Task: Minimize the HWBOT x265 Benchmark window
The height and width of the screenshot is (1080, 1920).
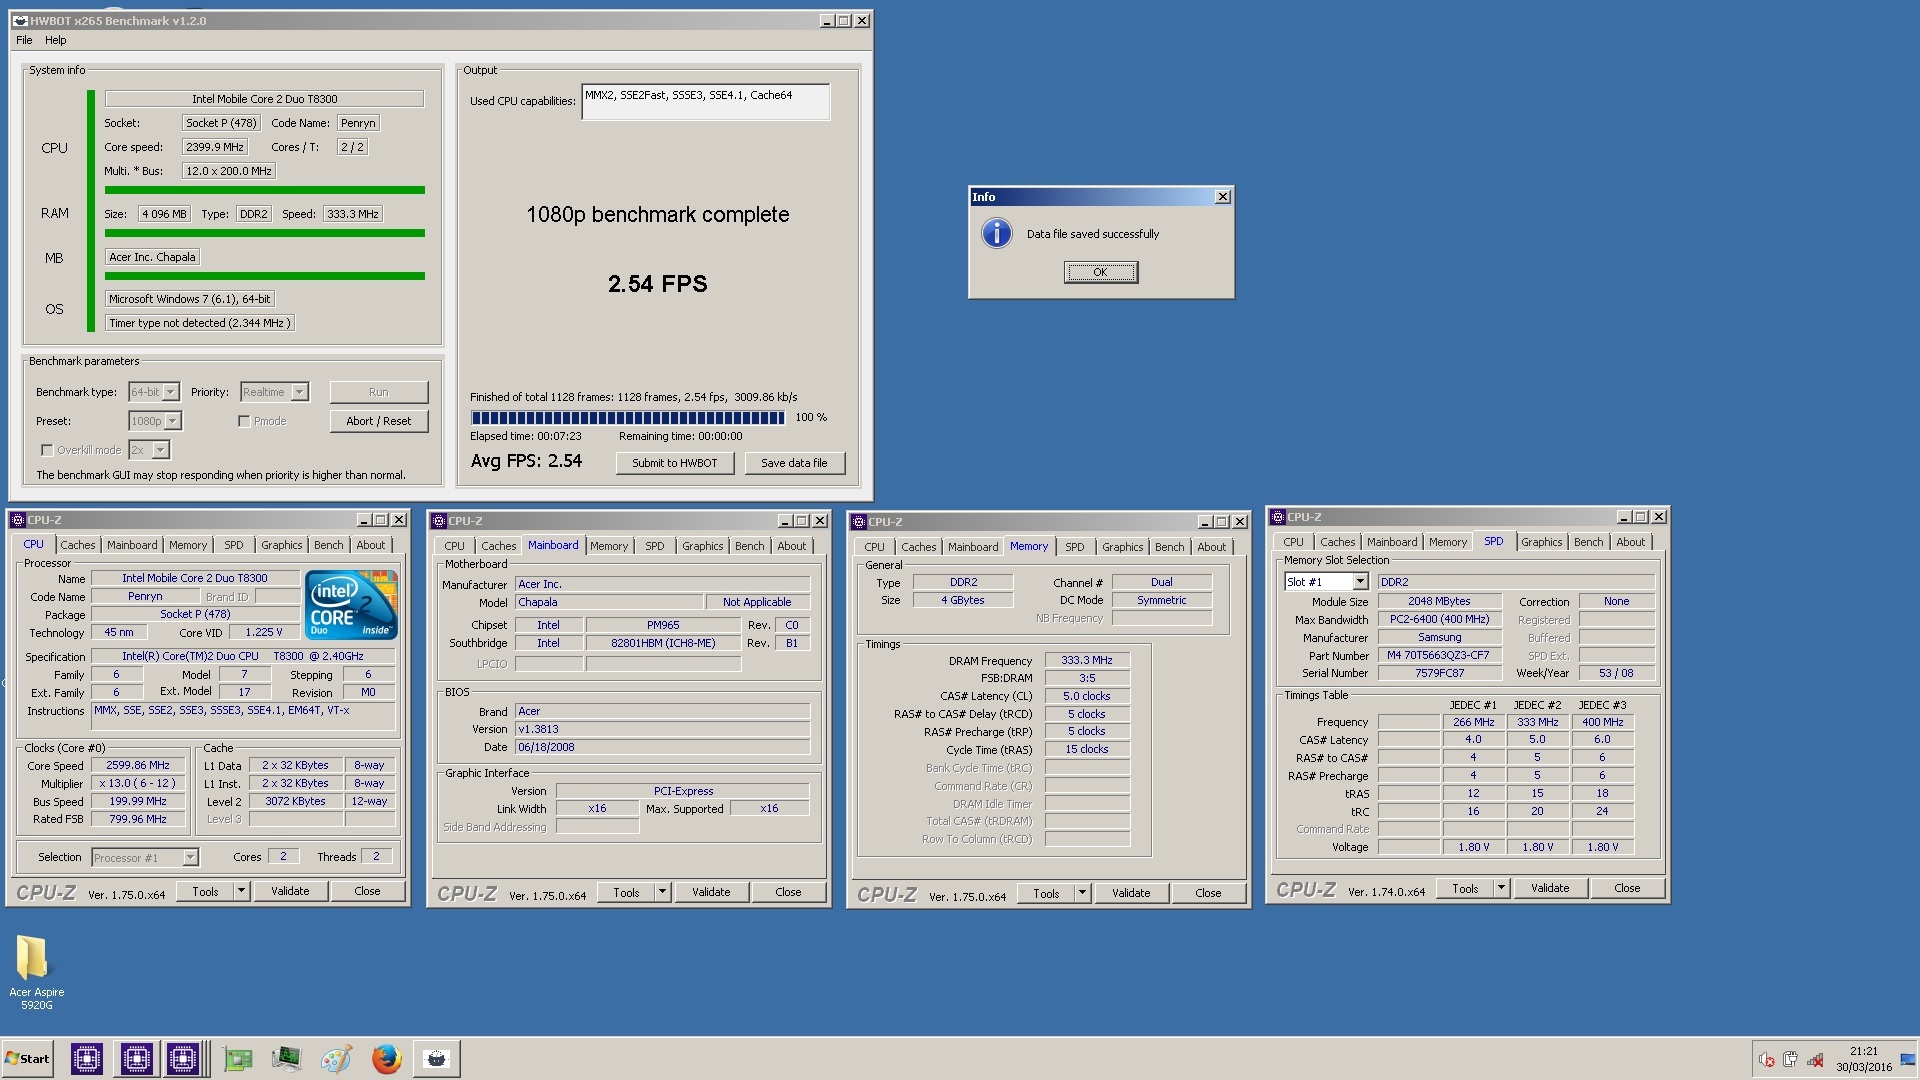Action: coord(827,20)
